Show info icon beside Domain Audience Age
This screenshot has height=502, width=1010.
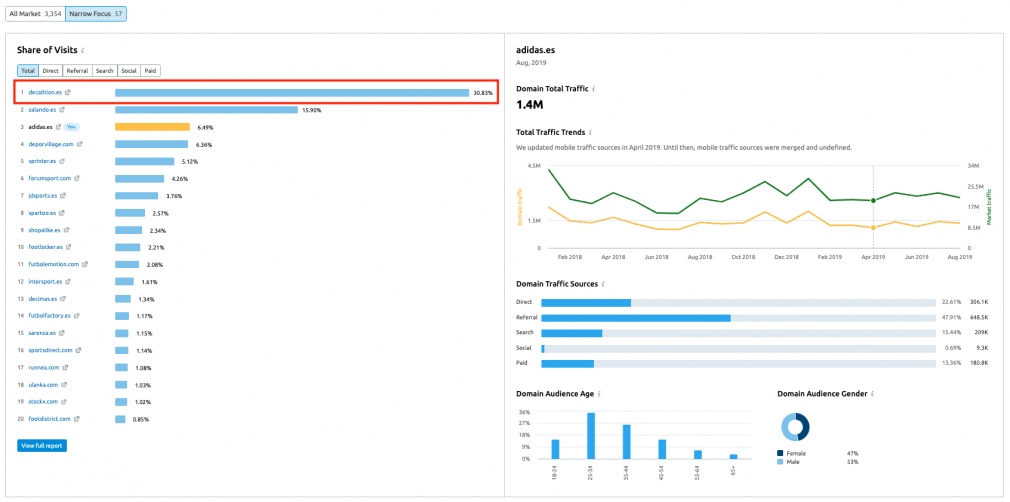click(x=599, y=393)
